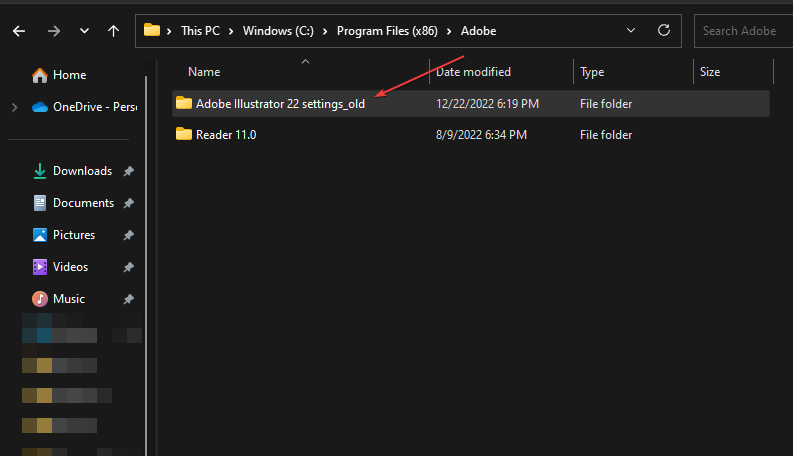Screen dimensions: 793x456
Task: Open address bar history dropdown
Action: [x=631, y=30]
